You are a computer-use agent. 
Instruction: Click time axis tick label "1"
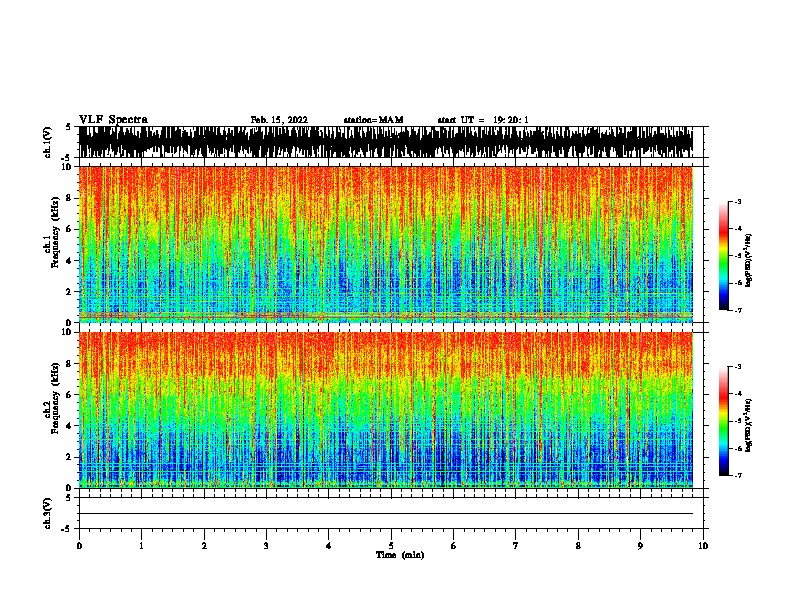[x=141, y=546]
